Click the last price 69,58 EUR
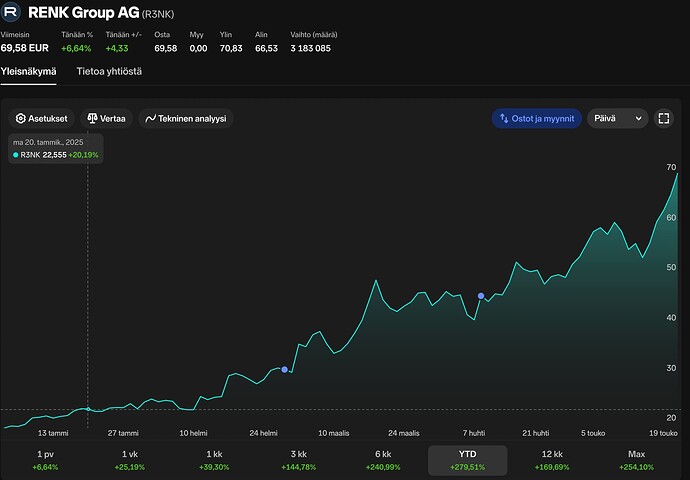 tap(25, 48)
